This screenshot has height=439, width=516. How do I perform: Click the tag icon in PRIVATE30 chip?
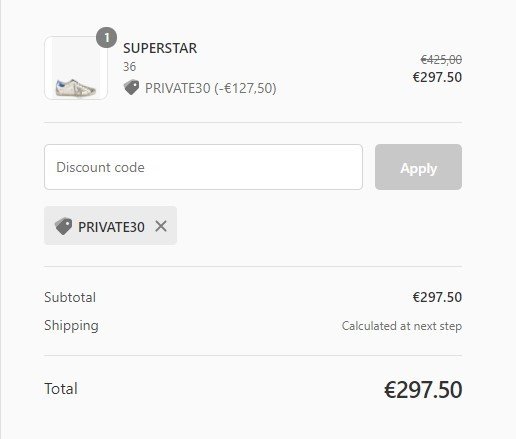pyautogui.click(x=63, y=226)
